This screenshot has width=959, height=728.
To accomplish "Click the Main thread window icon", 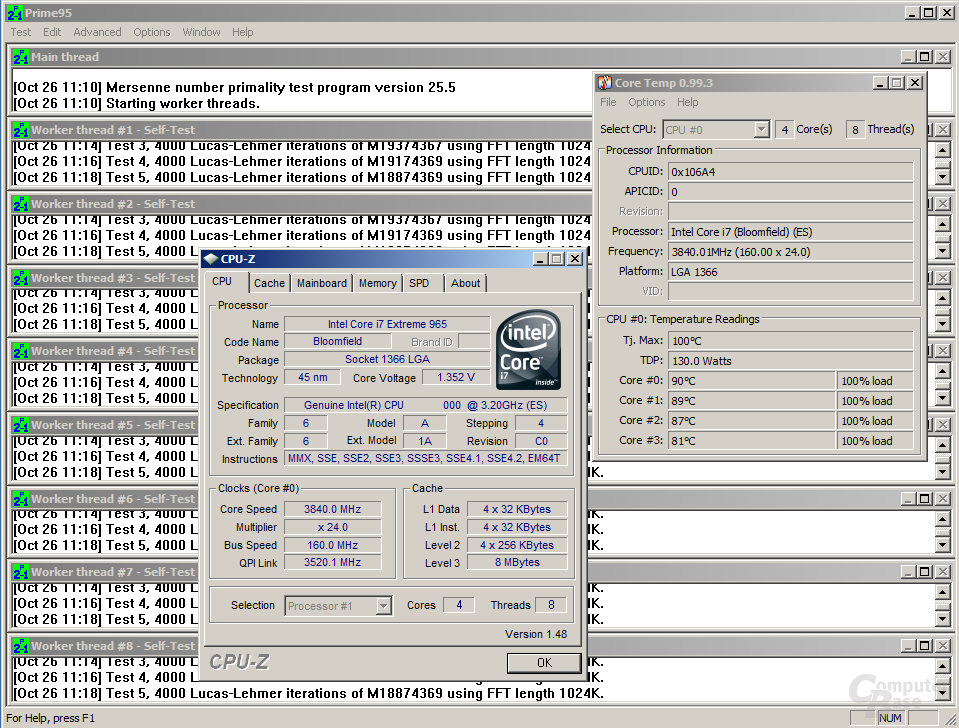I will 21,57.
